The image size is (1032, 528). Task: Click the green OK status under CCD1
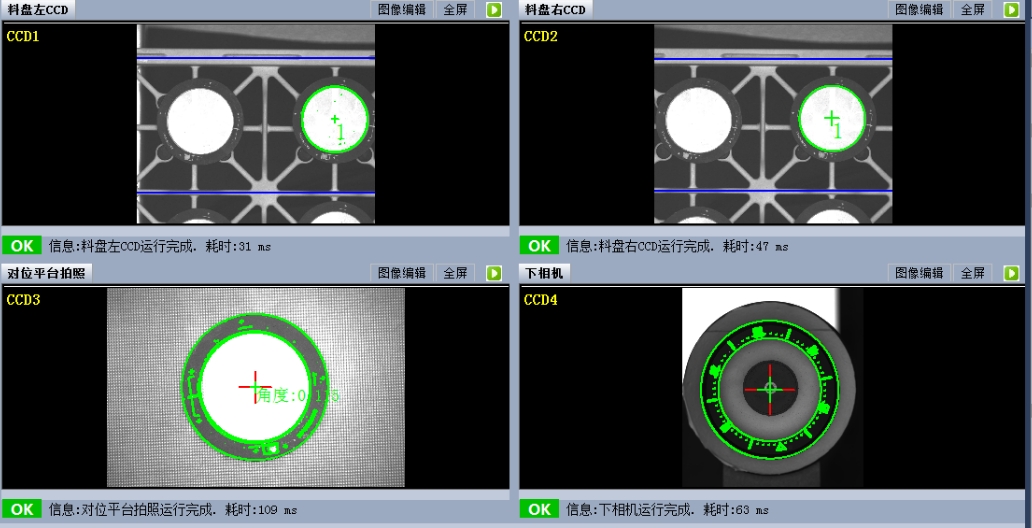click(x=22, y=245)
